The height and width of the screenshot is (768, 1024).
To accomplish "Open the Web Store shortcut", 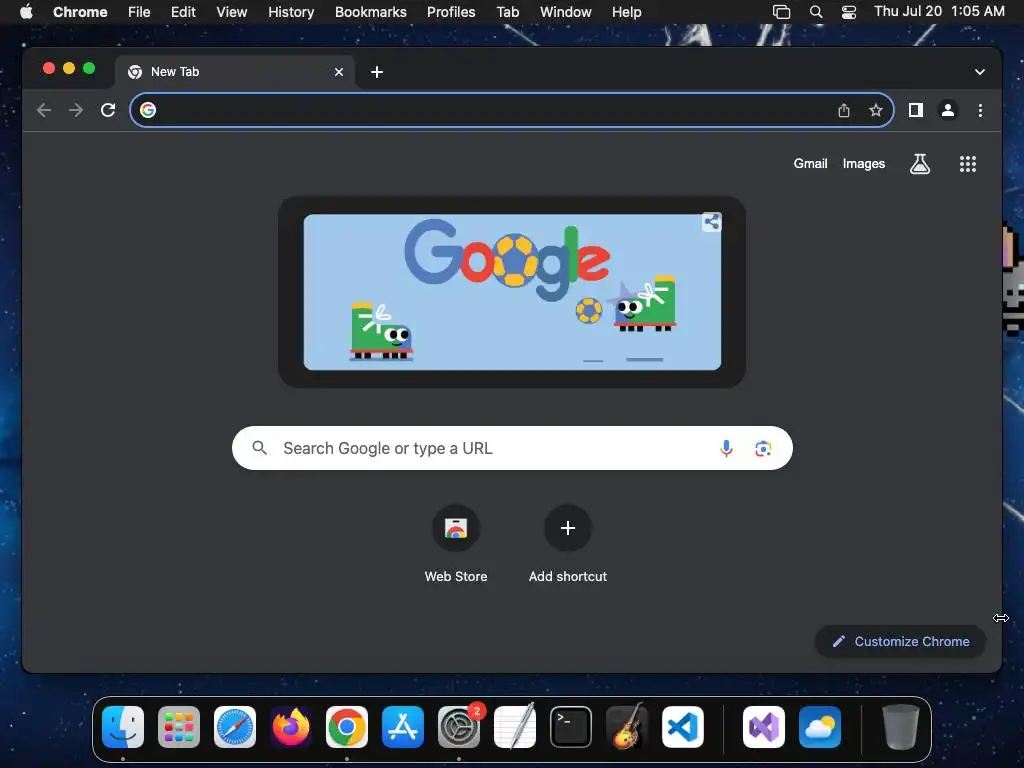I will tap(456, 543).
